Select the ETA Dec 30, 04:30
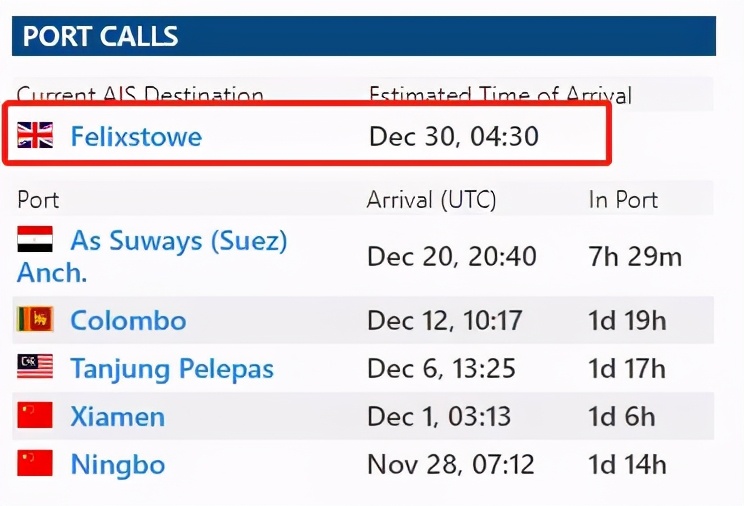The height and width of the screenshot is (506, 744). point(454,137)
